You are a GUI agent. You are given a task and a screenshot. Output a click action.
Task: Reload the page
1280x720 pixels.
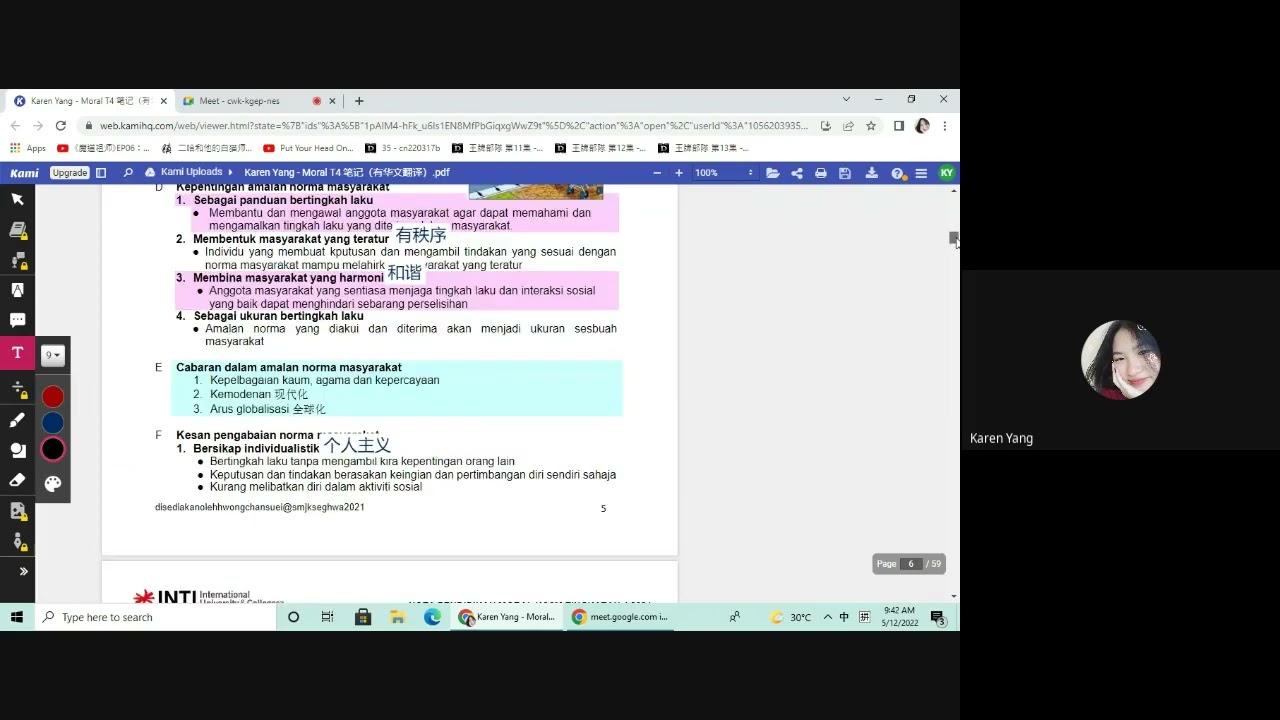61,126
